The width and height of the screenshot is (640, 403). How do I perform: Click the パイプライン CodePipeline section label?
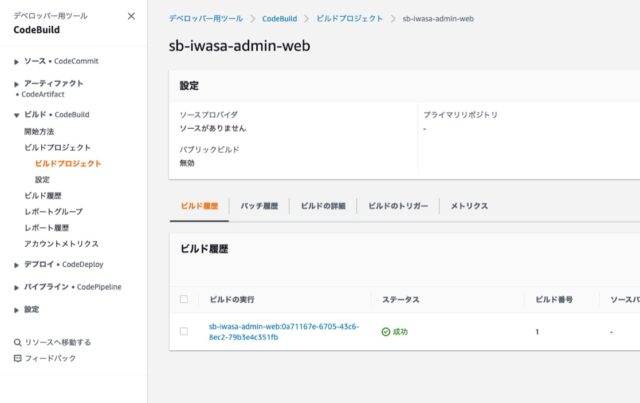[x=73, y=287]
